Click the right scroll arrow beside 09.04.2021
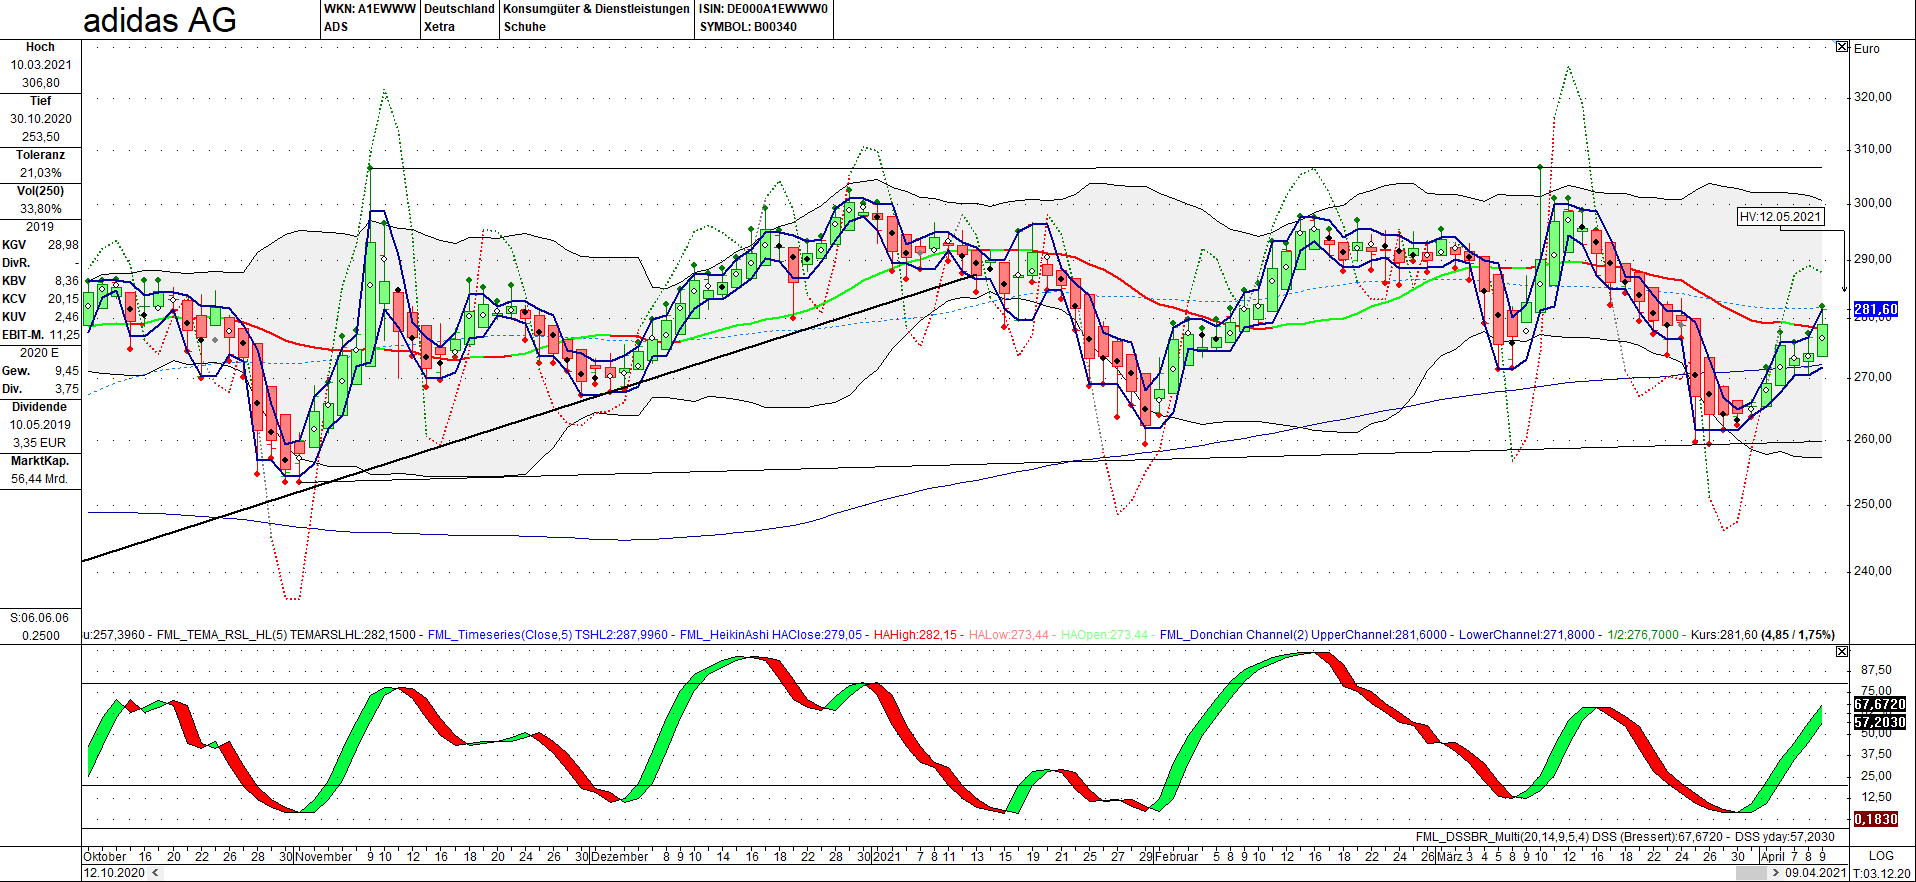Screen dimensions: 1916x882 pos(1776,873)
